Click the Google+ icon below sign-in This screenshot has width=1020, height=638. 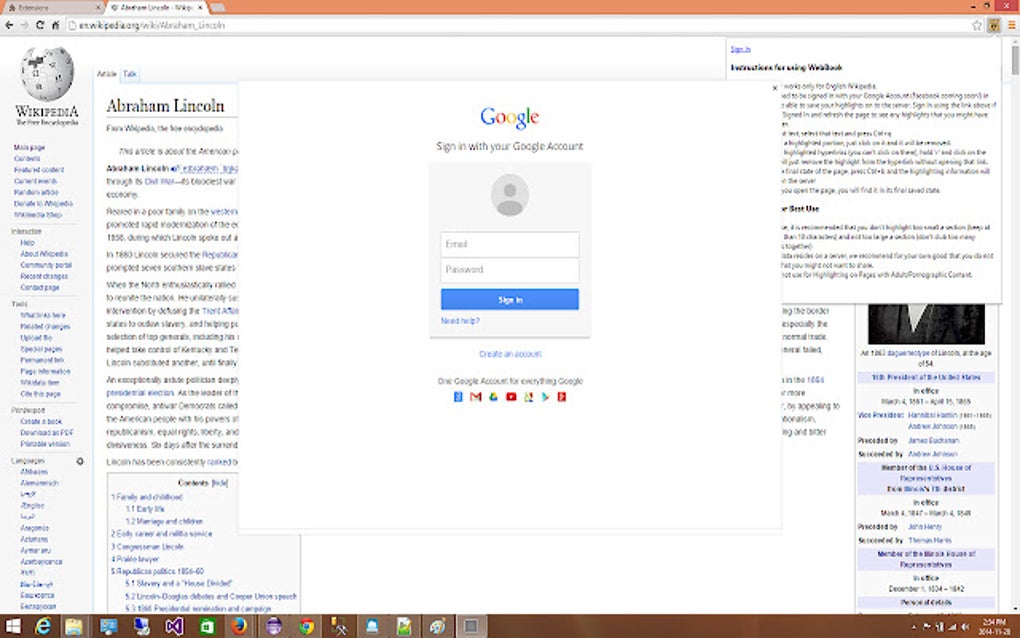562,397
